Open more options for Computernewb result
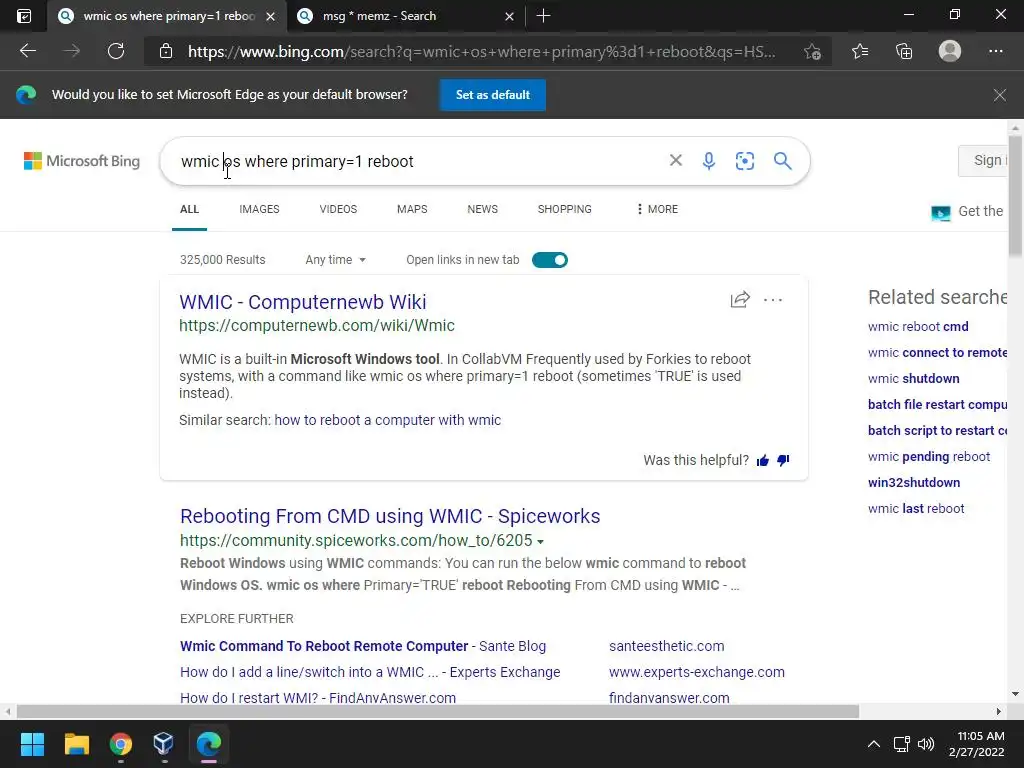Screen dimensions: 1024x768 pos(773,300)
